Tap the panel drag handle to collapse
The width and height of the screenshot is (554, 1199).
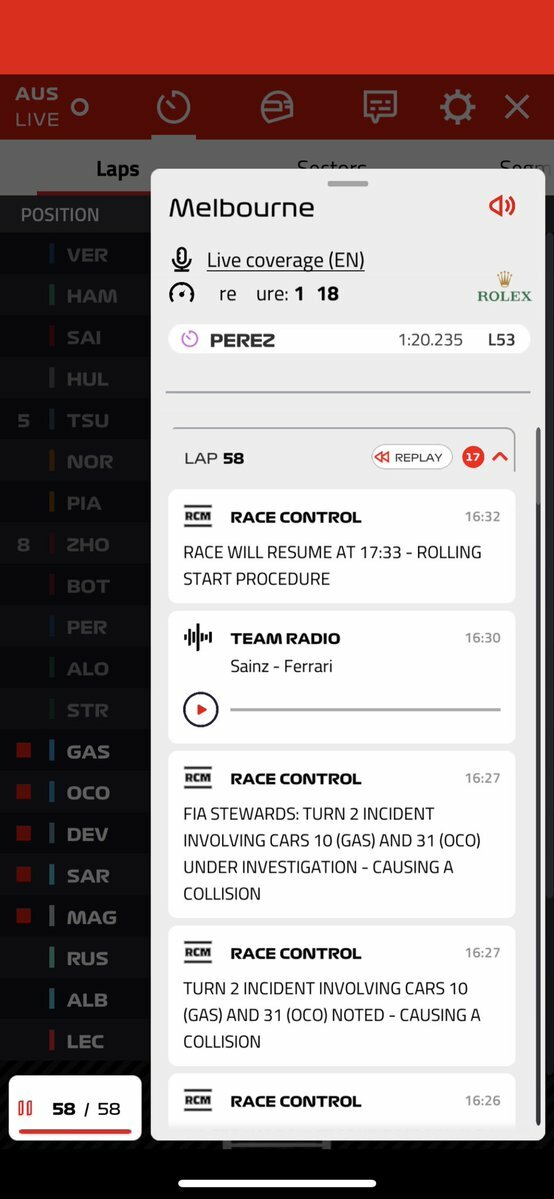click(347, 184)
